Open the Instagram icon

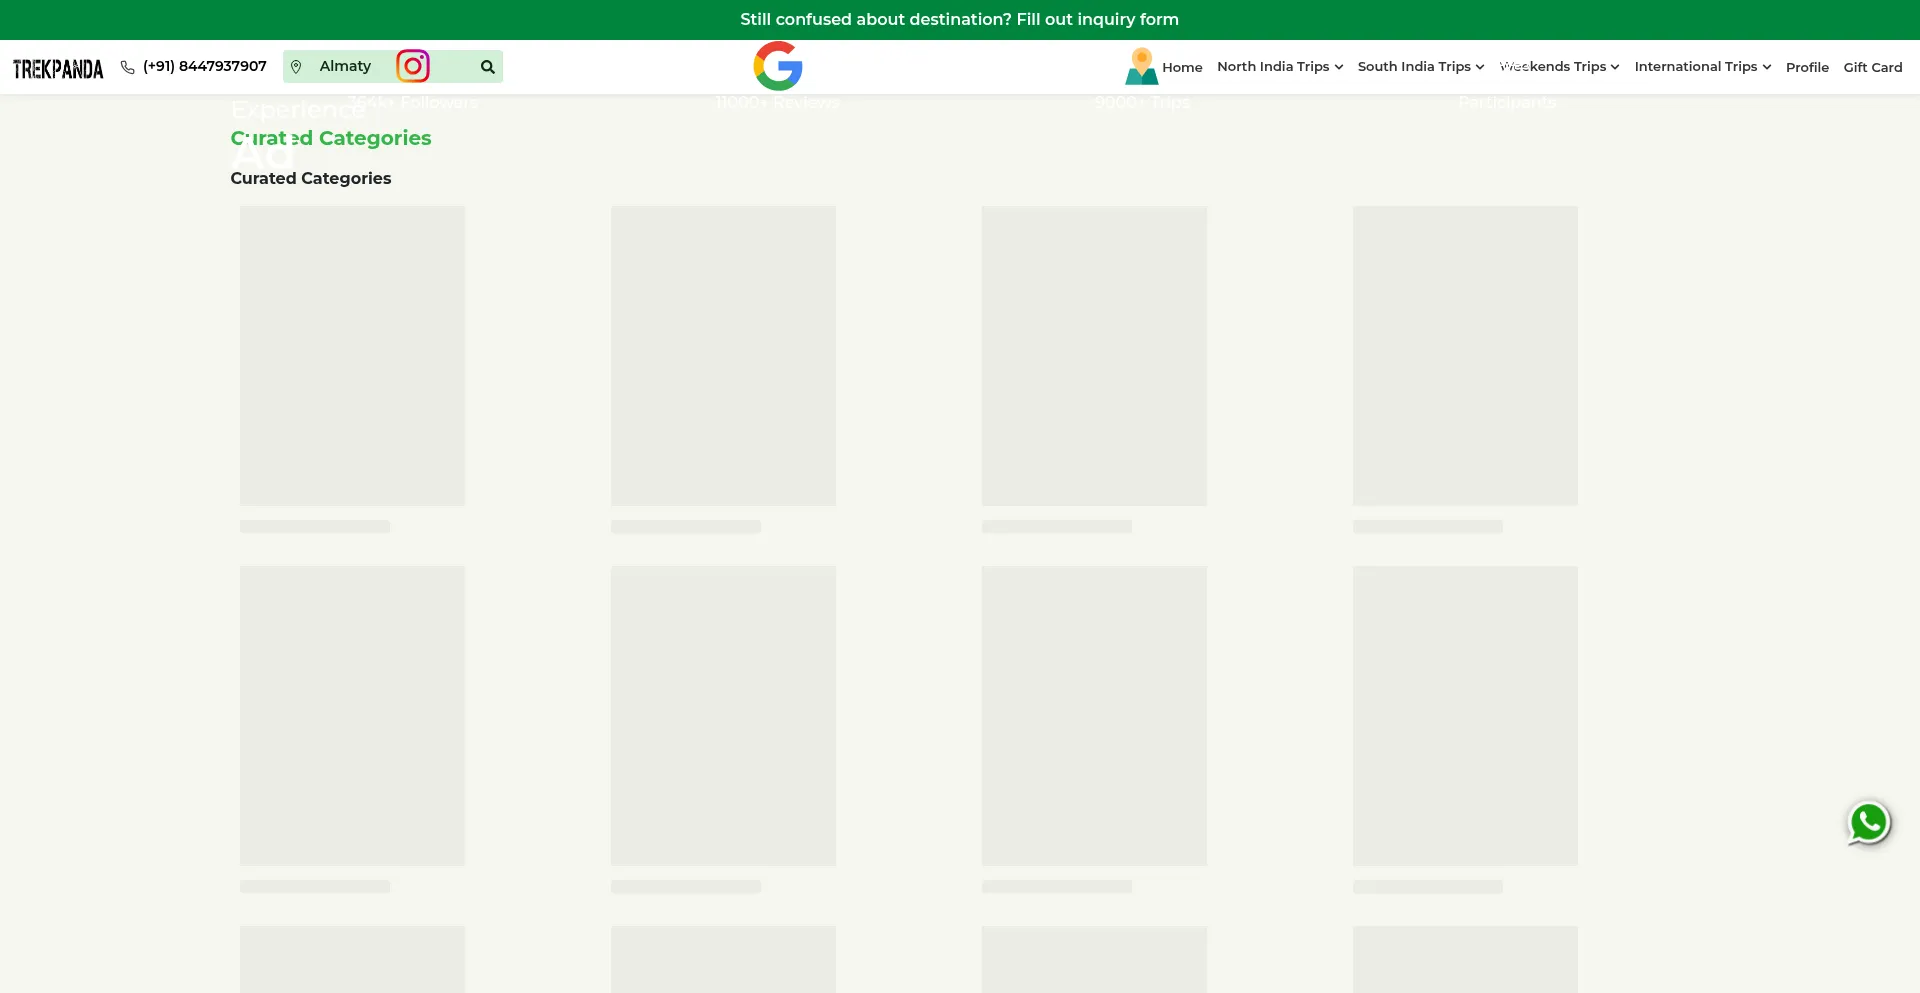click(413, 66)
